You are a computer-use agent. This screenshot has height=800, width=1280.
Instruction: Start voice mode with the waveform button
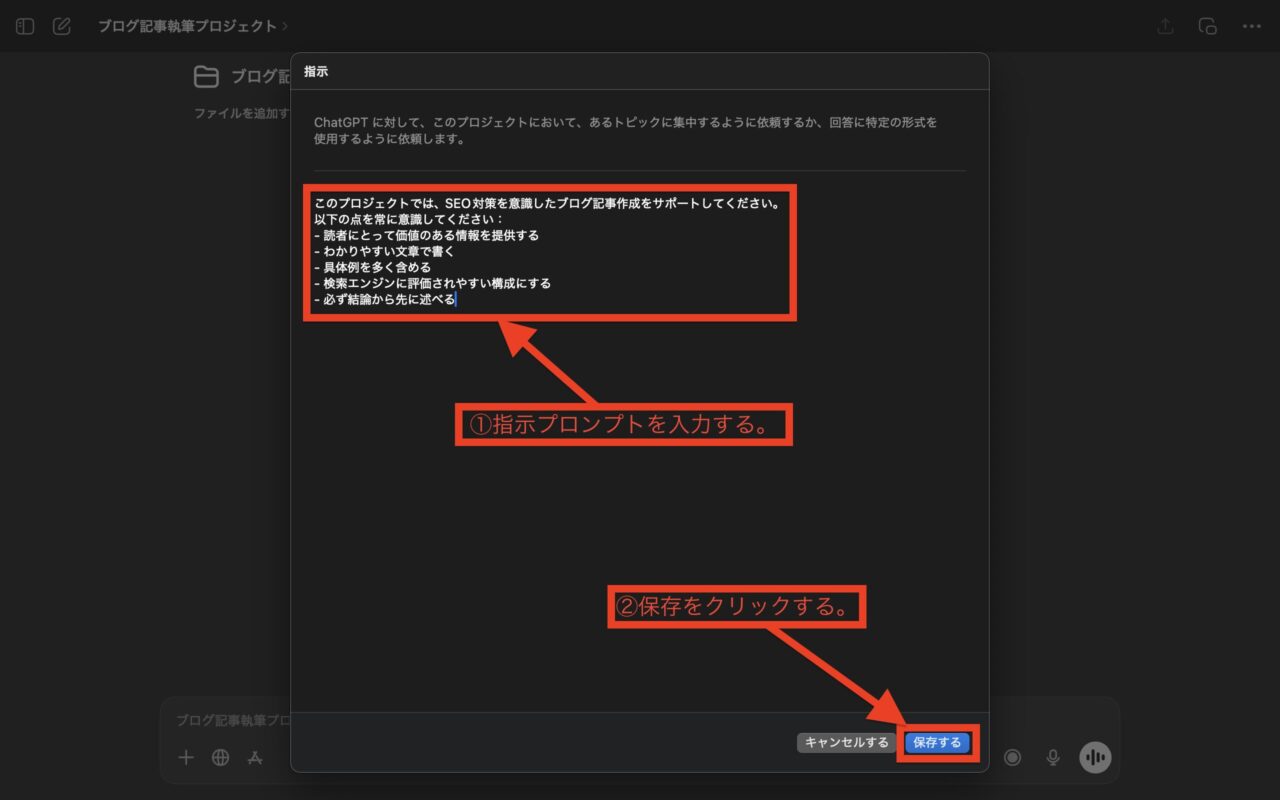click(1095, 757)
